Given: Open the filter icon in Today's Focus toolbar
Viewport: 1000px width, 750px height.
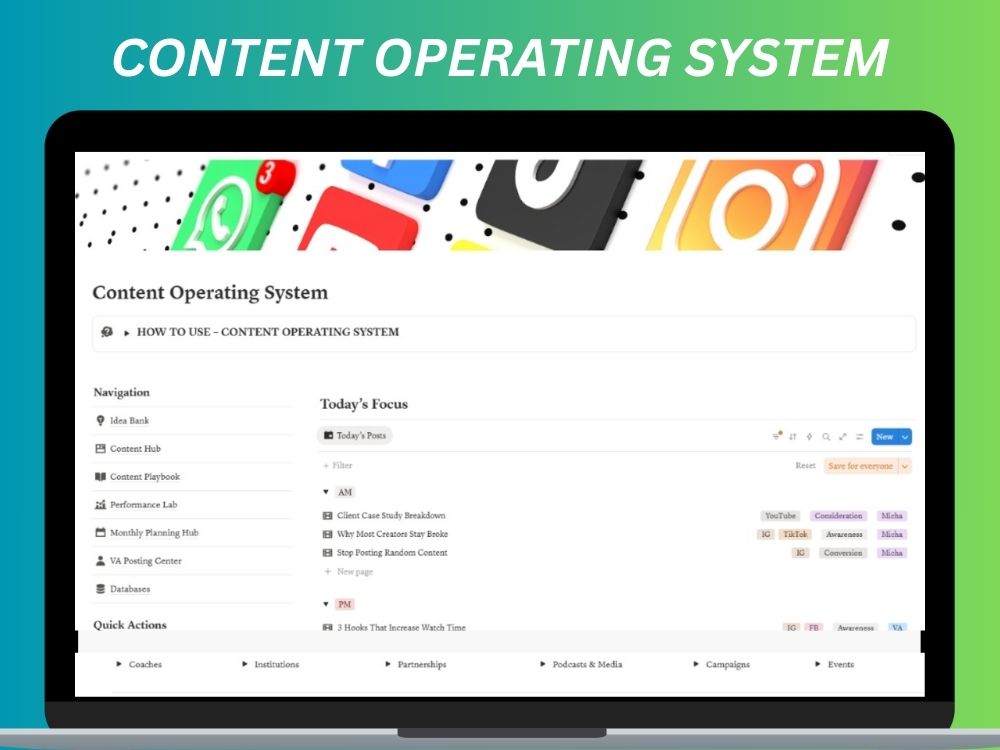Looking at the screenshot, I should point(777,436).
